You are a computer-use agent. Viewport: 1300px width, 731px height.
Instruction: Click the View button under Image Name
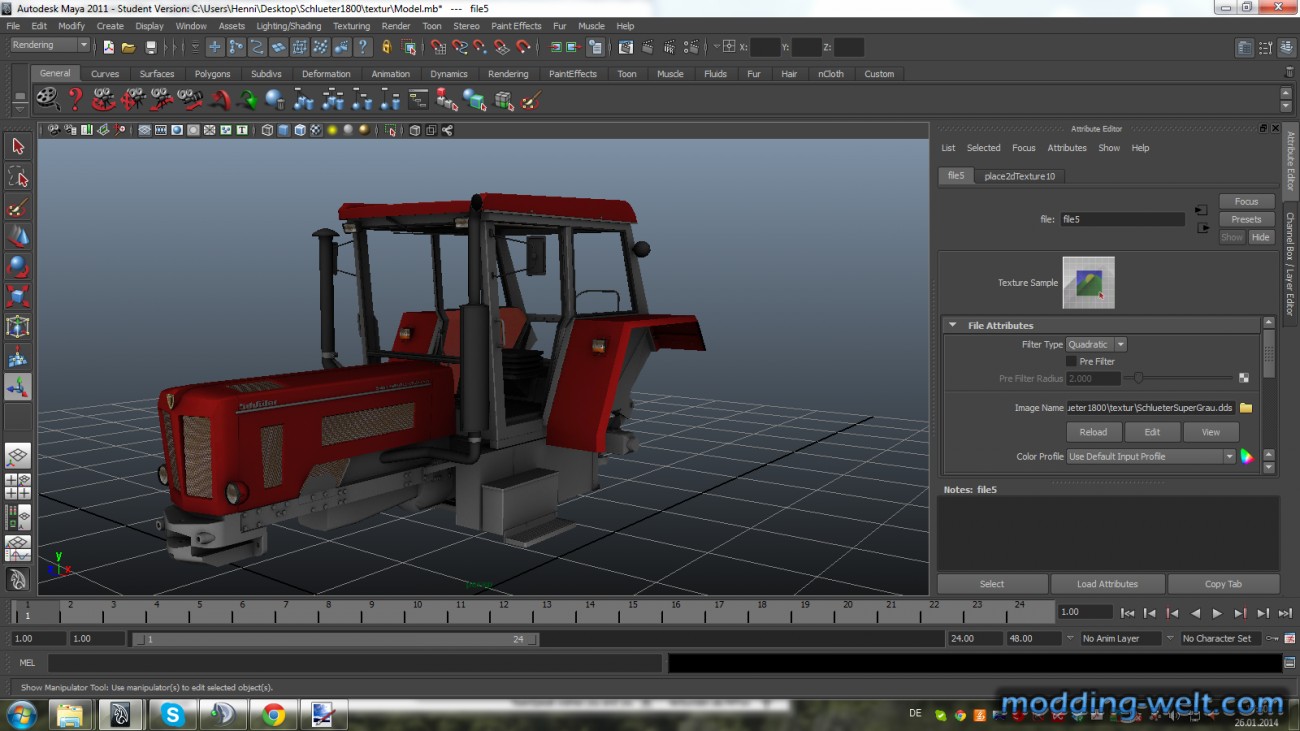[x=1211, y=432]
